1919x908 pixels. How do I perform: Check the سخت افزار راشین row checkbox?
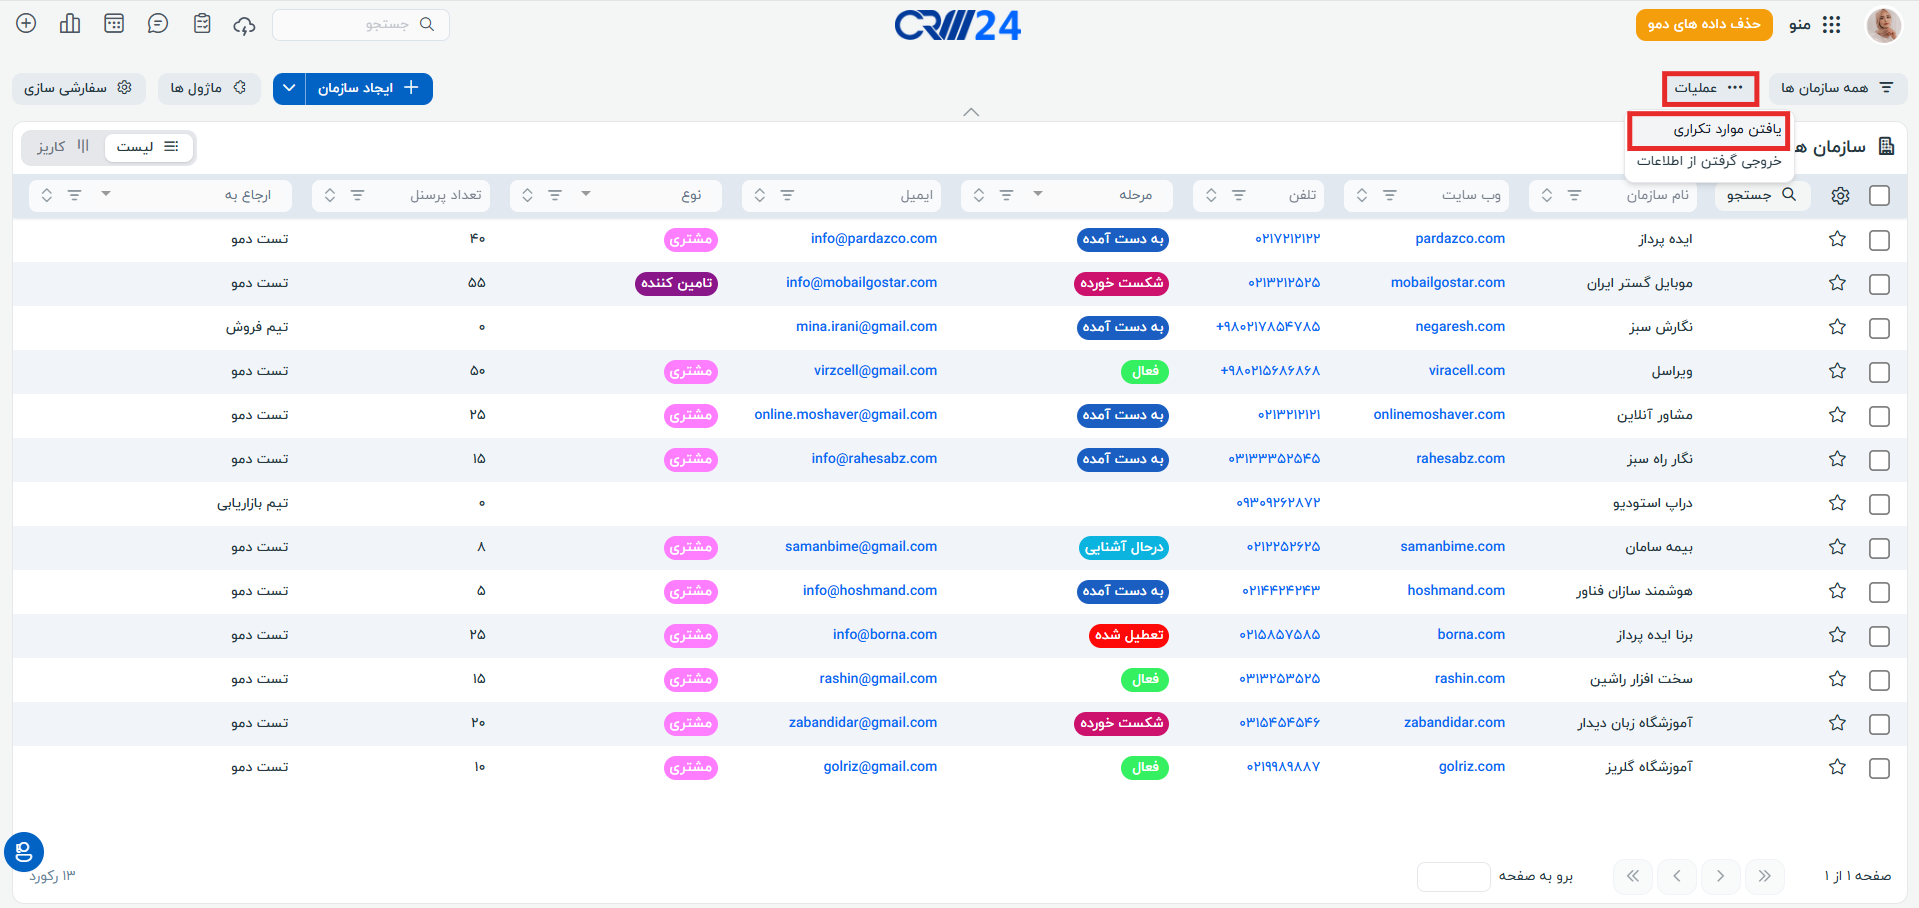point(1879,680)
